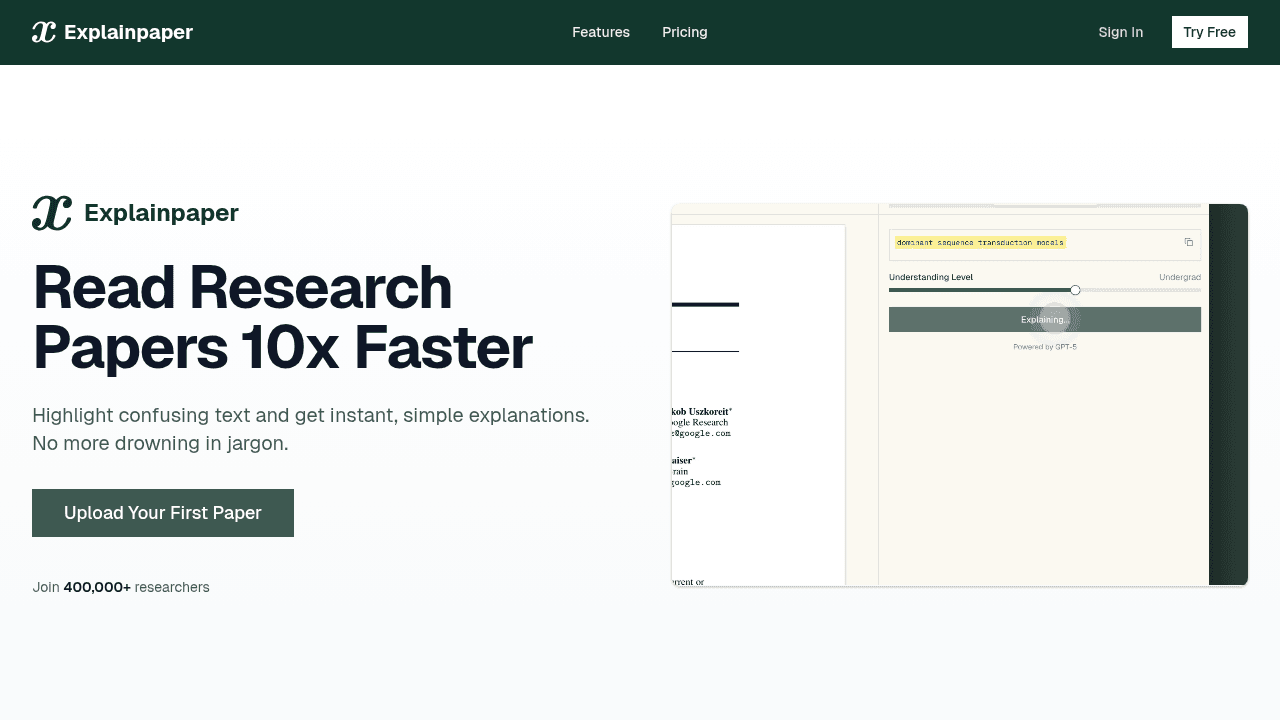The image size is (1280, 720).
Task: Open the Explainpaper header brand name link
Action: click(x=128, y=32)
